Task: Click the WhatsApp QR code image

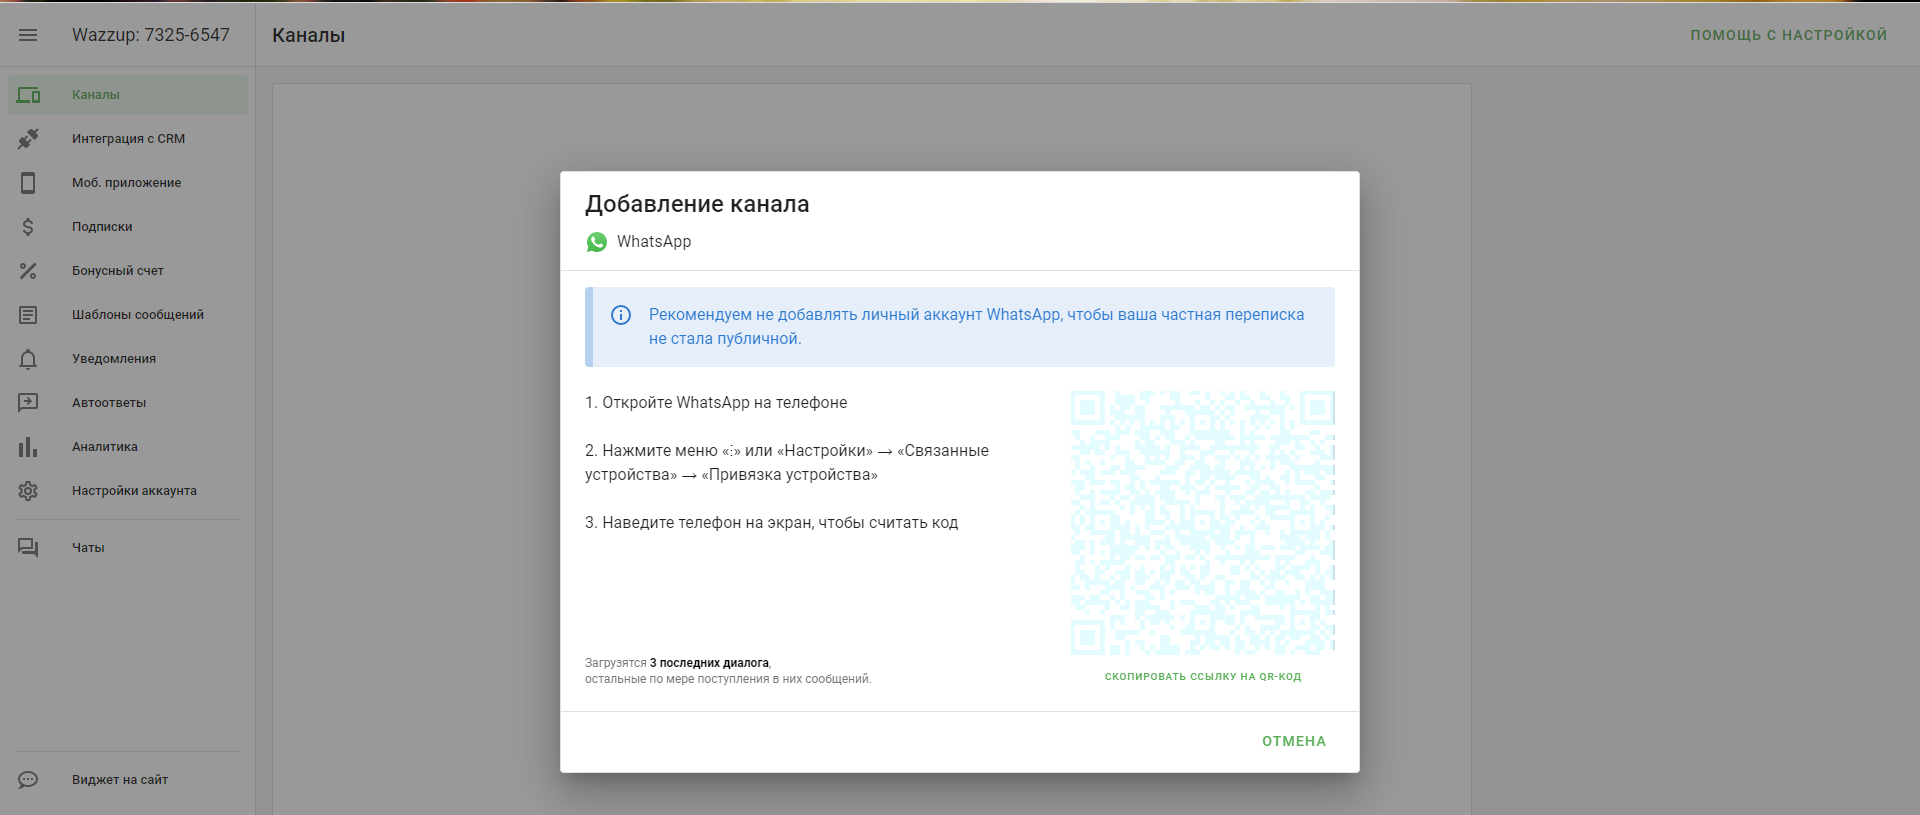Action: tap(1202, 523)
